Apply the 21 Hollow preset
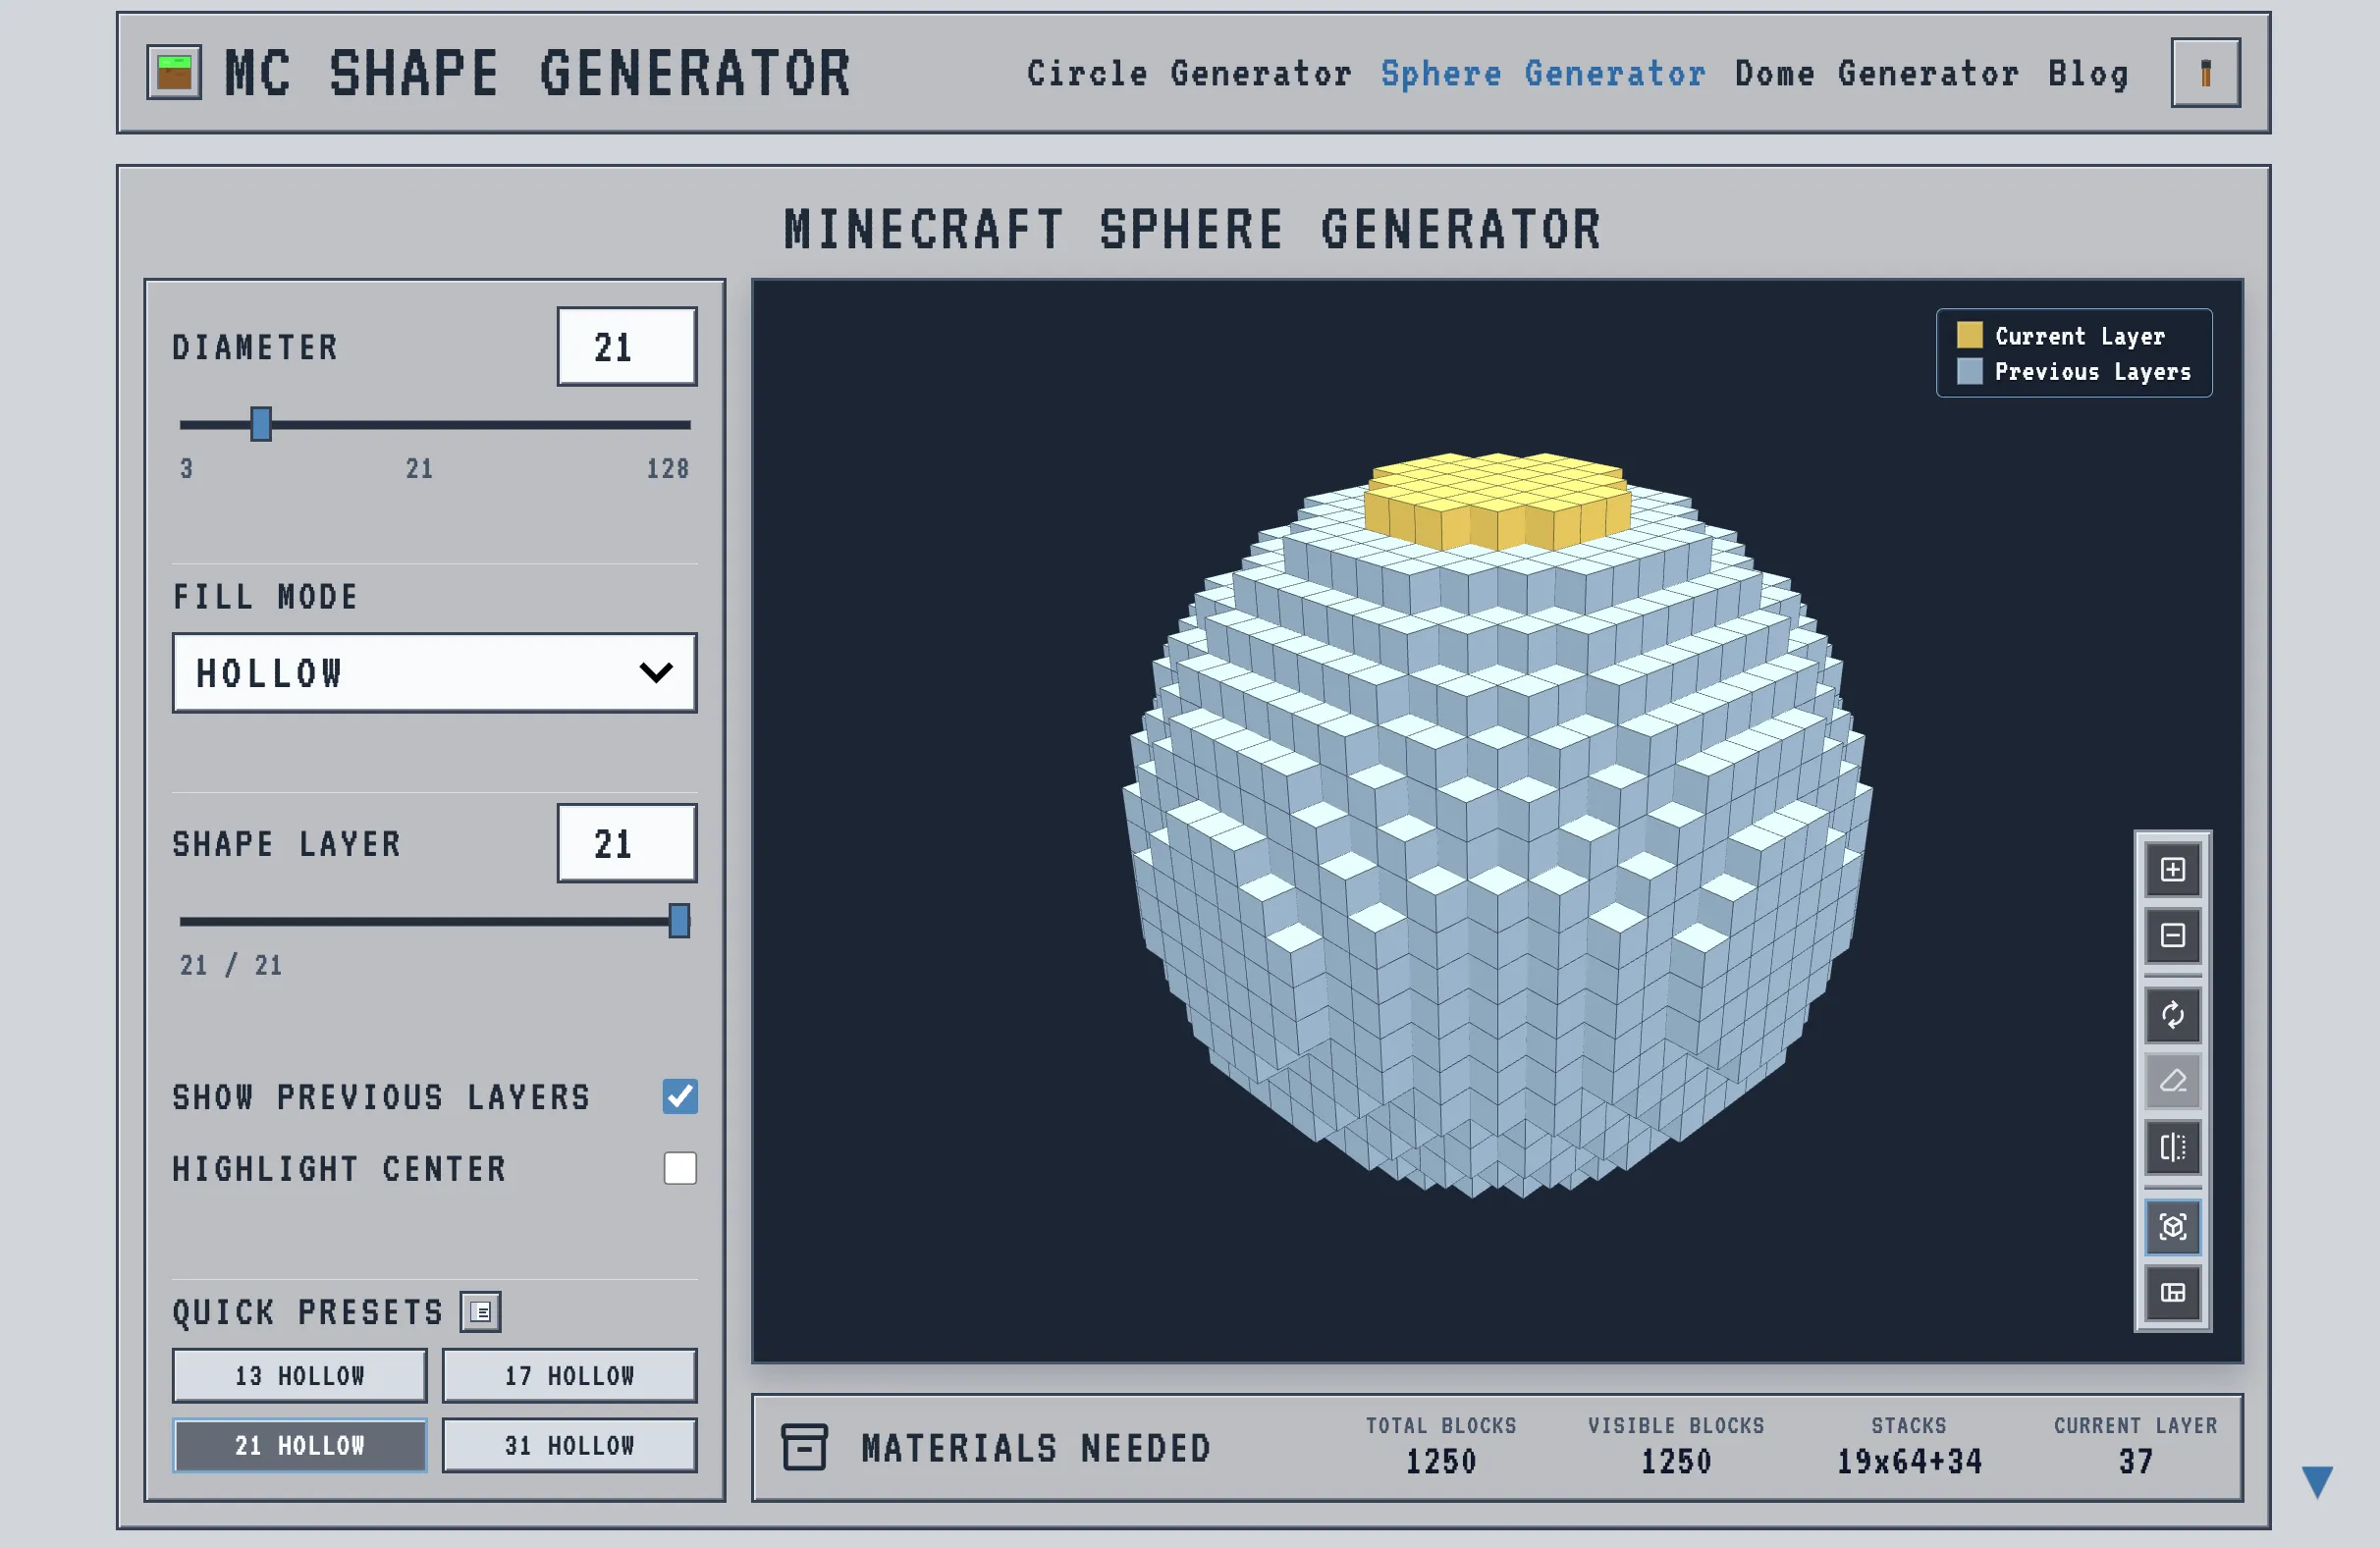 (x=299, y=1445)
